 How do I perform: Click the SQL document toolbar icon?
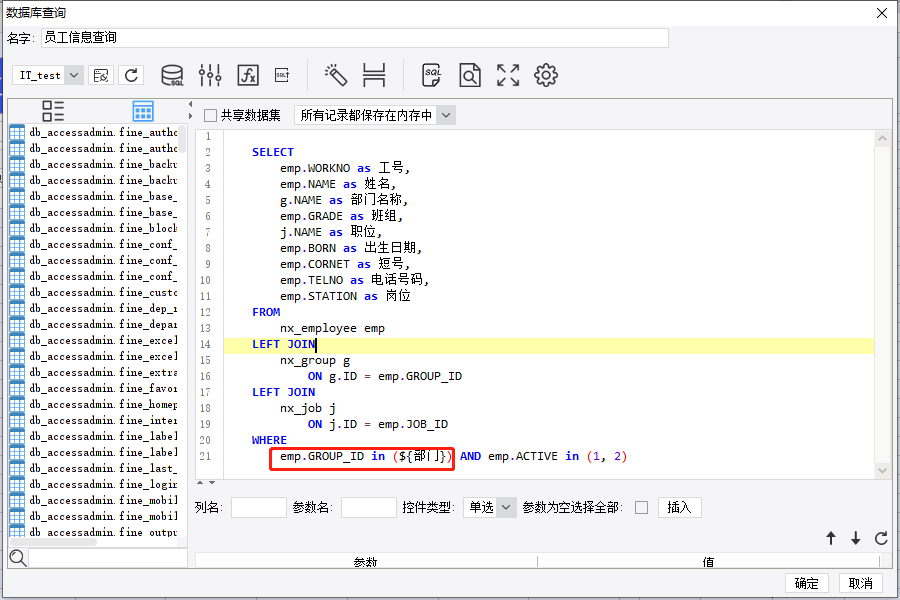pos(432,75)
